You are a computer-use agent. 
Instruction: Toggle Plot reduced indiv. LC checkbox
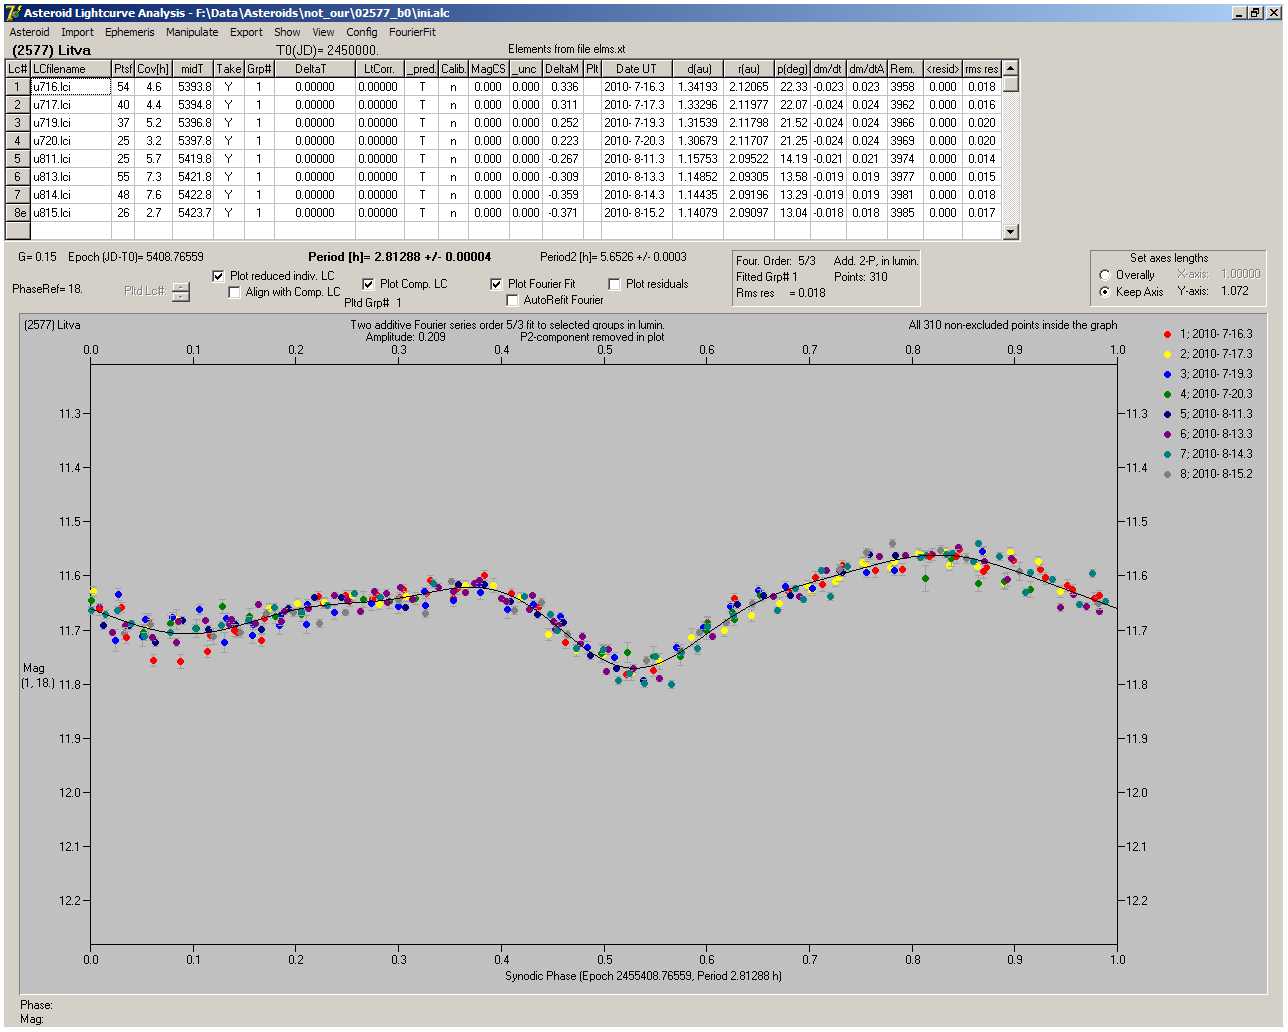coord(219,276)
